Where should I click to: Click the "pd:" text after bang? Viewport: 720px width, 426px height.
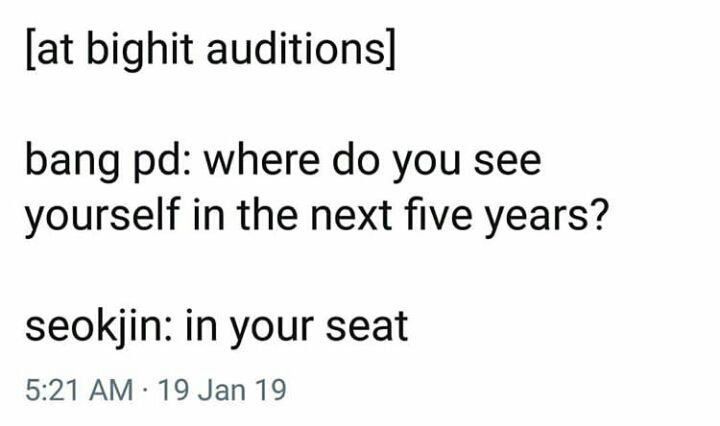[x=159, y=163]
